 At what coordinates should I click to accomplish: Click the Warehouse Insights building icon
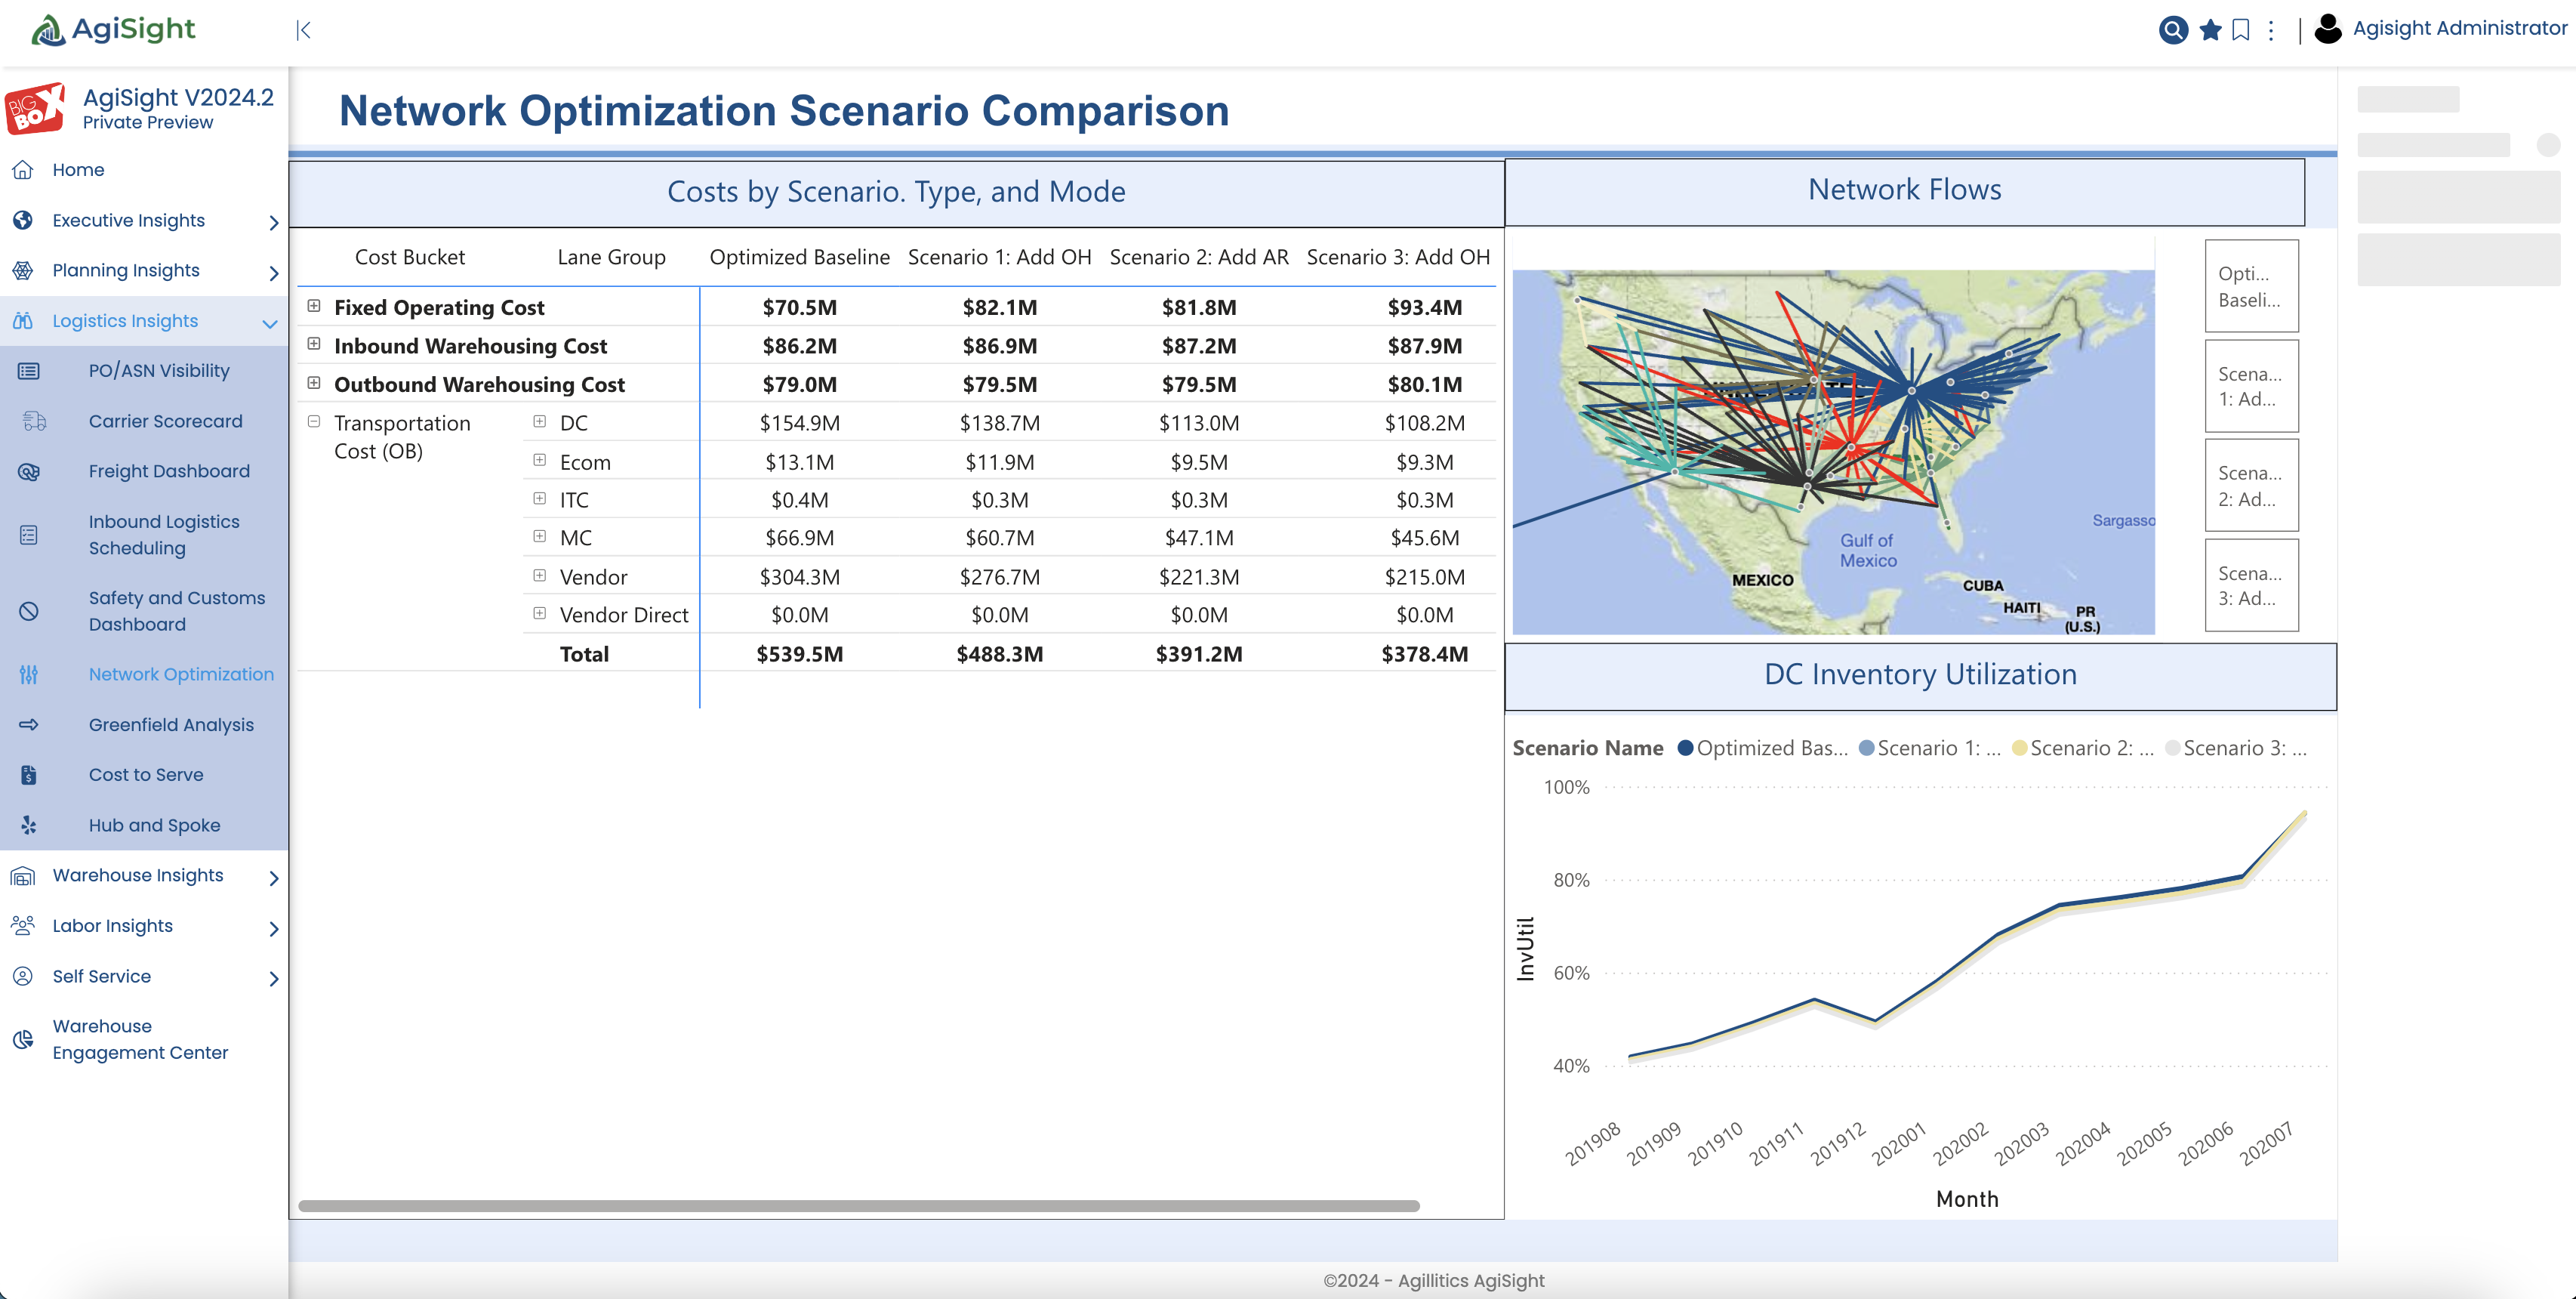(x=23, y=876)
